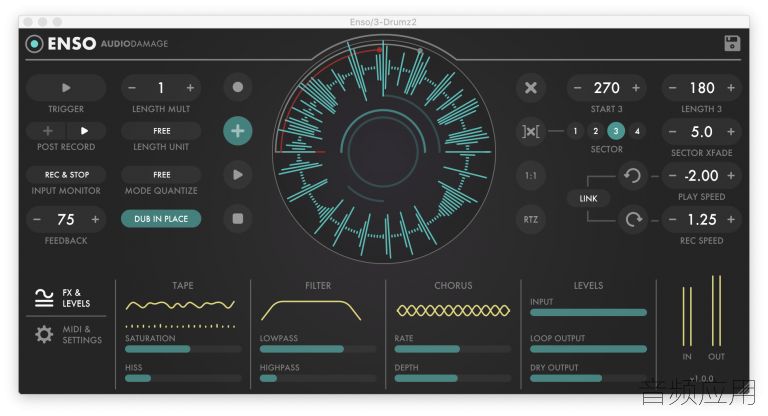This screenshot has width=768, height=416.
Task: Adjust the Tape Saturation slider
Action: click(183, 349)
